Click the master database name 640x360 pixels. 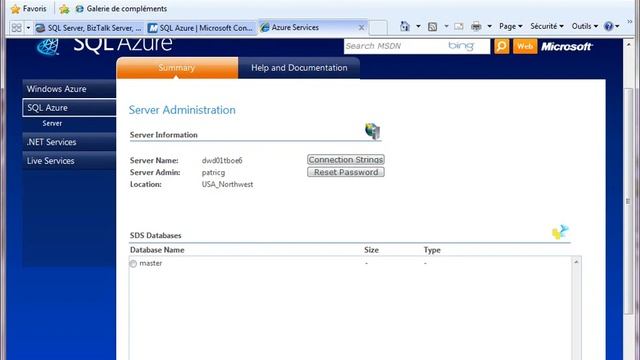pyautogui.click(x=151, y=263)
